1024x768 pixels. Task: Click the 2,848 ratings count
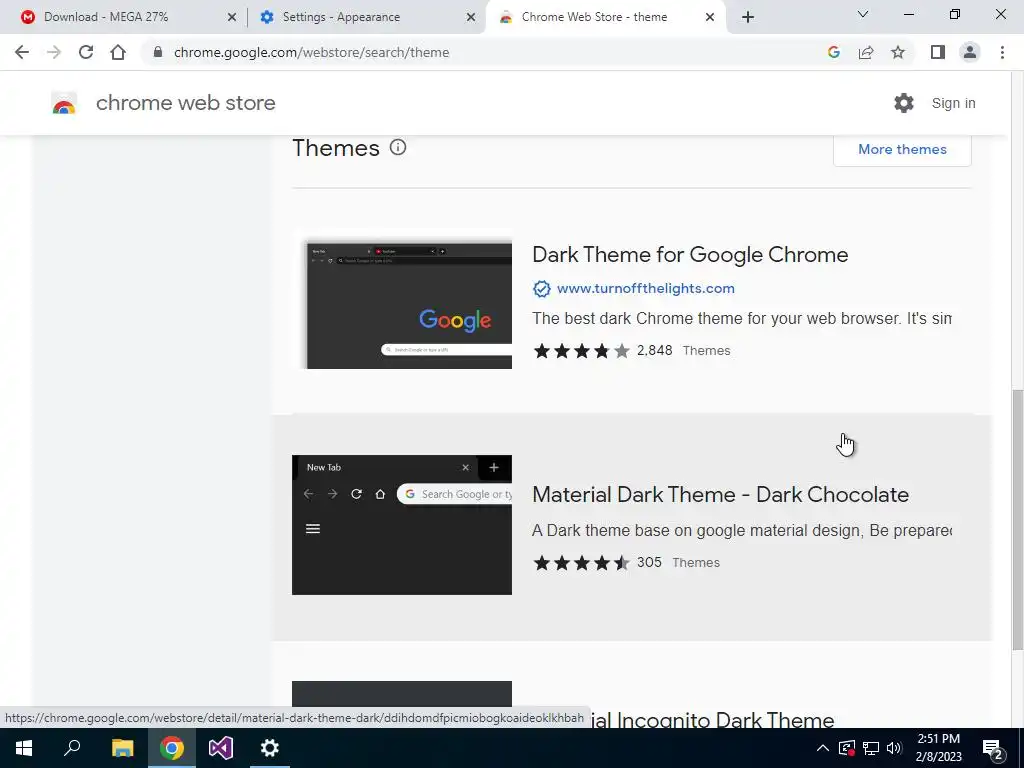point(654,350)
